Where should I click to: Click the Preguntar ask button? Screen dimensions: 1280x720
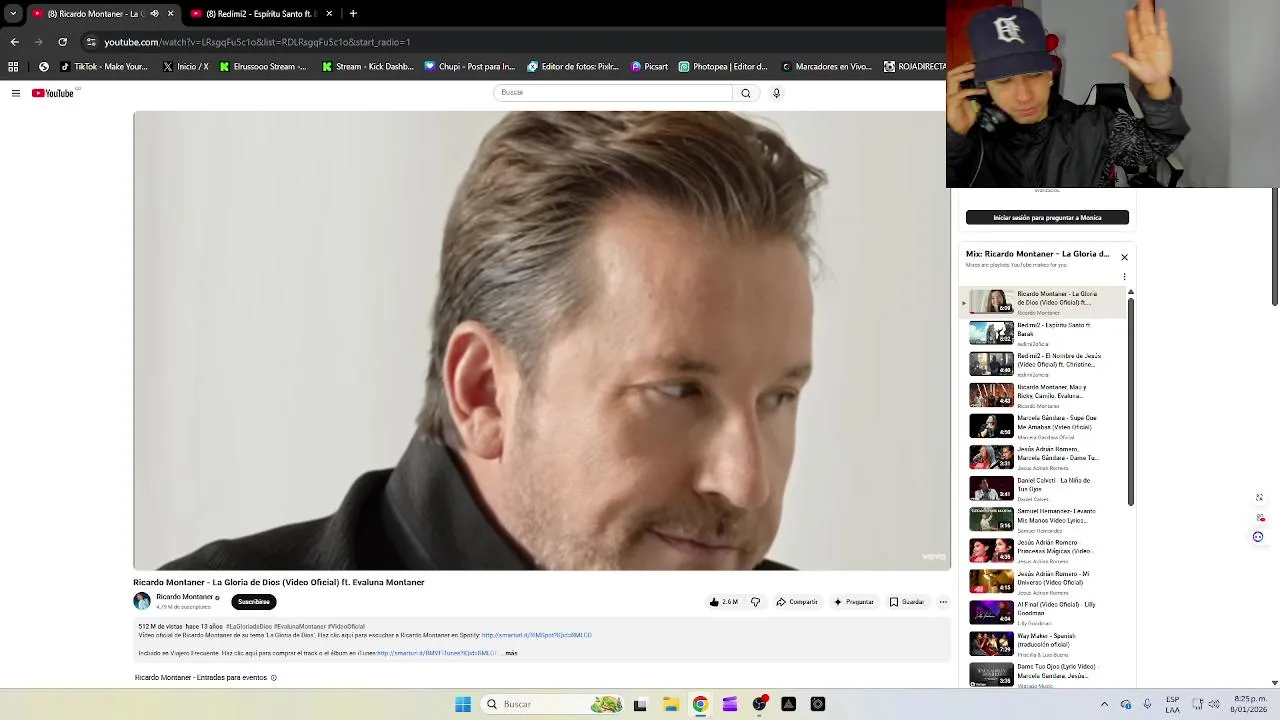853,602
